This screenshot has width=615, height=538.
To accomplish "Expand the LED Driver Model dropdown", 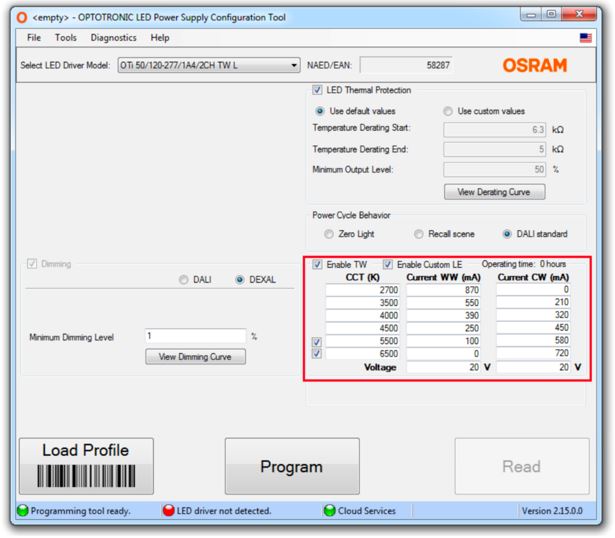I will click(x=293, y=66).
